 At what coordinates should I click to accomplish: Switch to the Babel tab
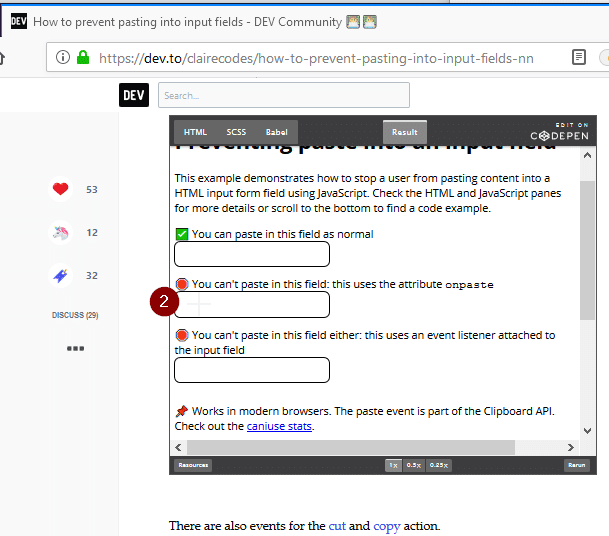pos(277,132)
